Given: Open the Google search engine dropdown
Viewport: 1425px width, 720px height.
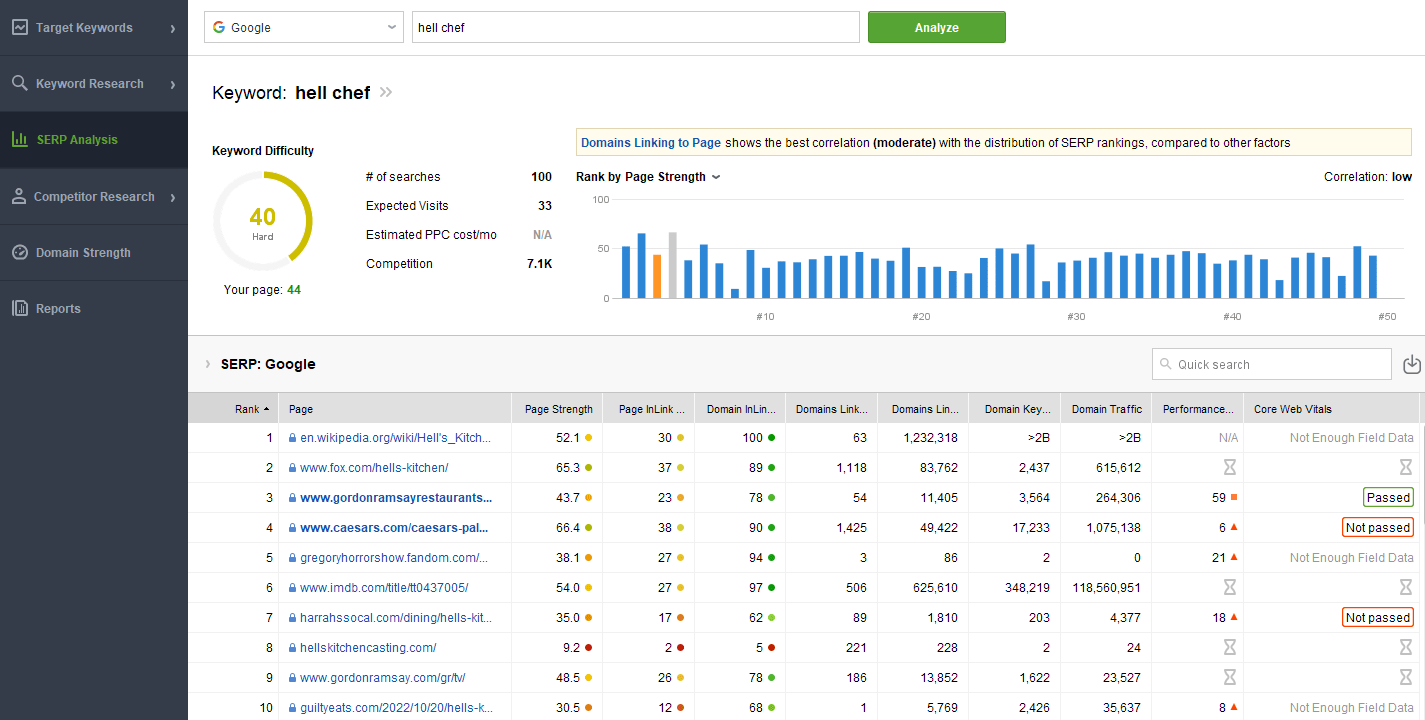Looking at the screenshot, I should (304, 28).
